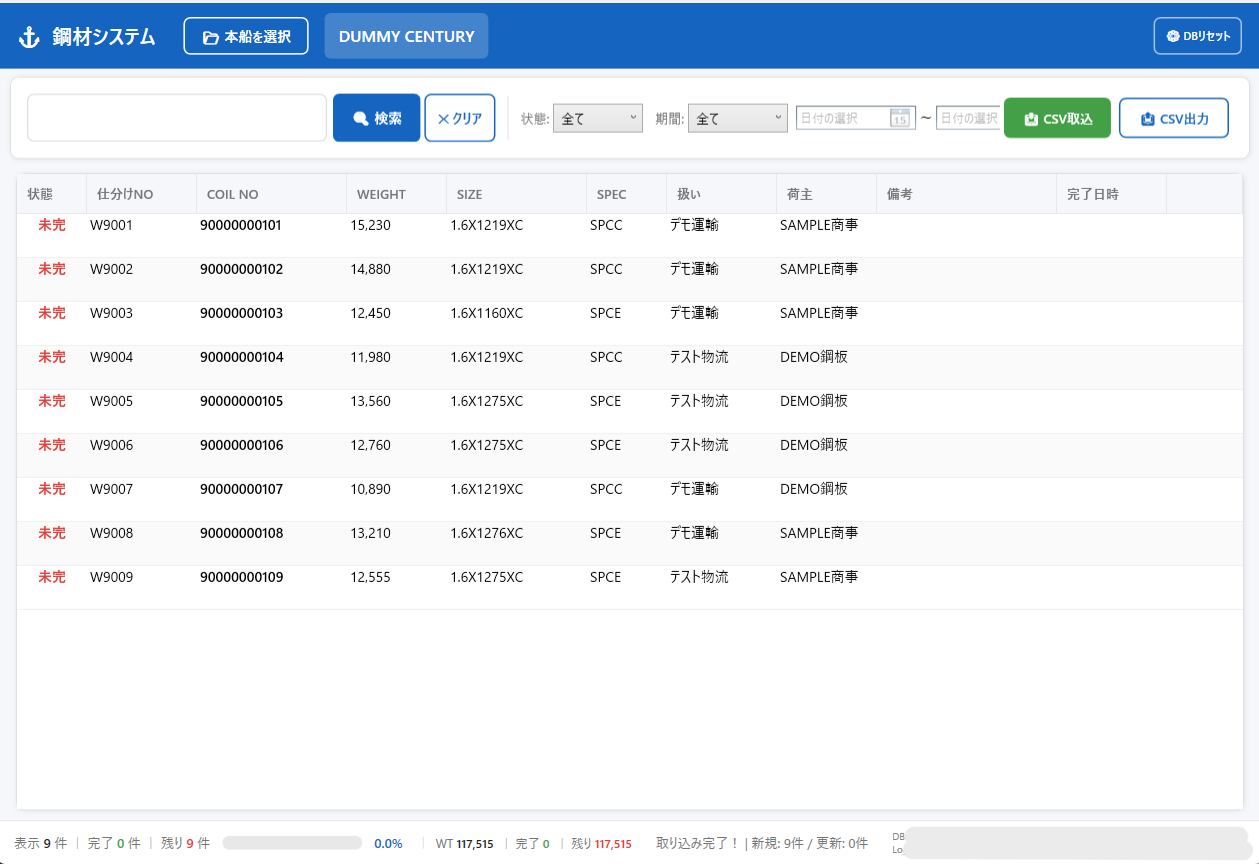Import data with CSV取込 button
The image size is (1259, 864).
coord(1057,118)
